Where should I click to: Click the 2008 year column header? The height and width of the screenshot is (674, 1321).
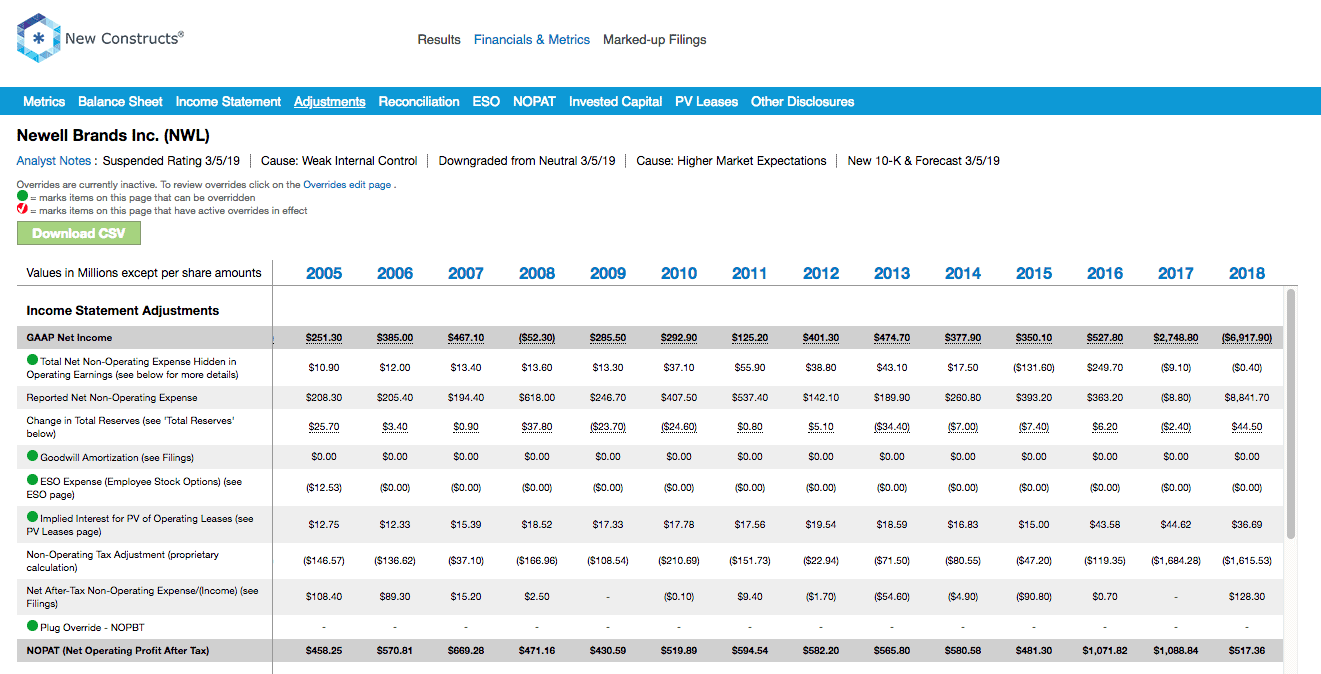537,273
